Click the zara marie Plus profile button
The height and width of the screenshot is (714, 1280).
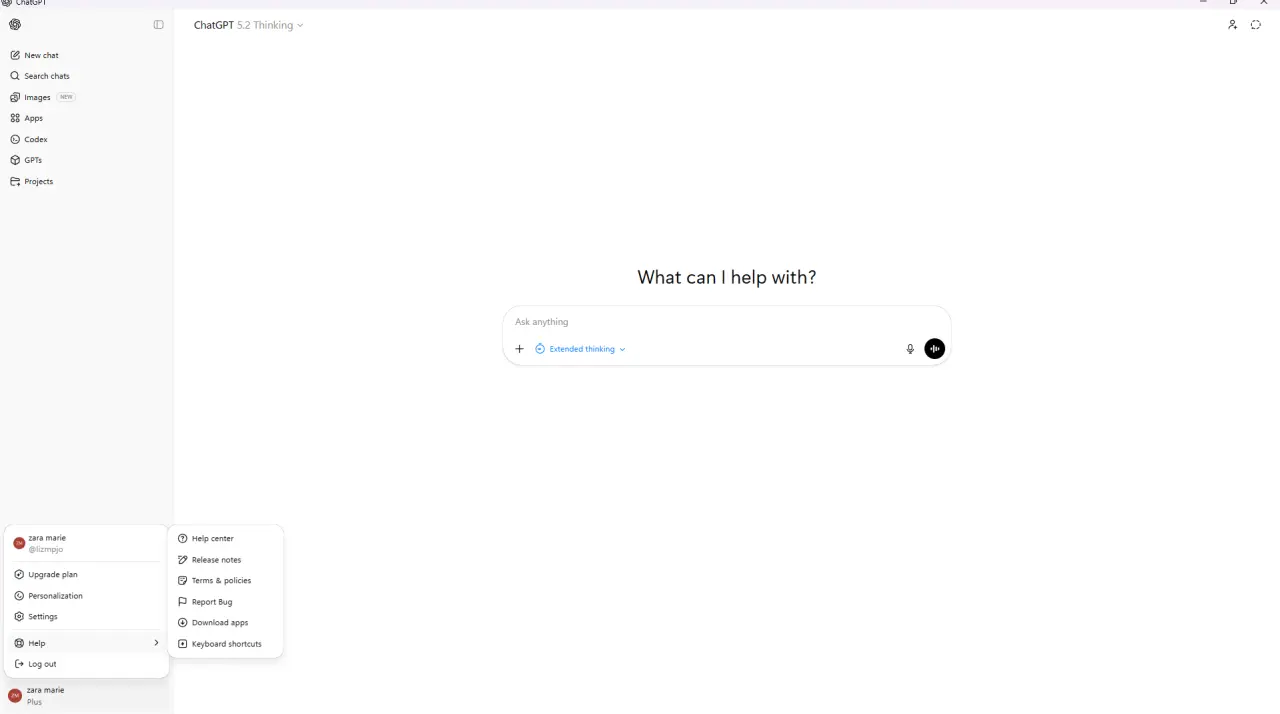(x=86, y=696)
